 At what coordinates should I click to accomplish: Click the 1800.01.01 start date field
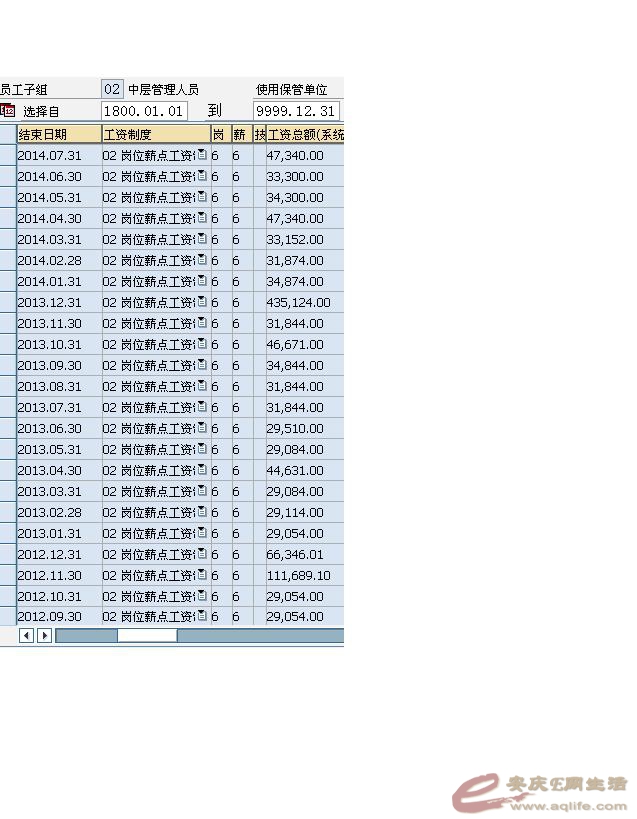pyautogui.click(x=144, y=111)
